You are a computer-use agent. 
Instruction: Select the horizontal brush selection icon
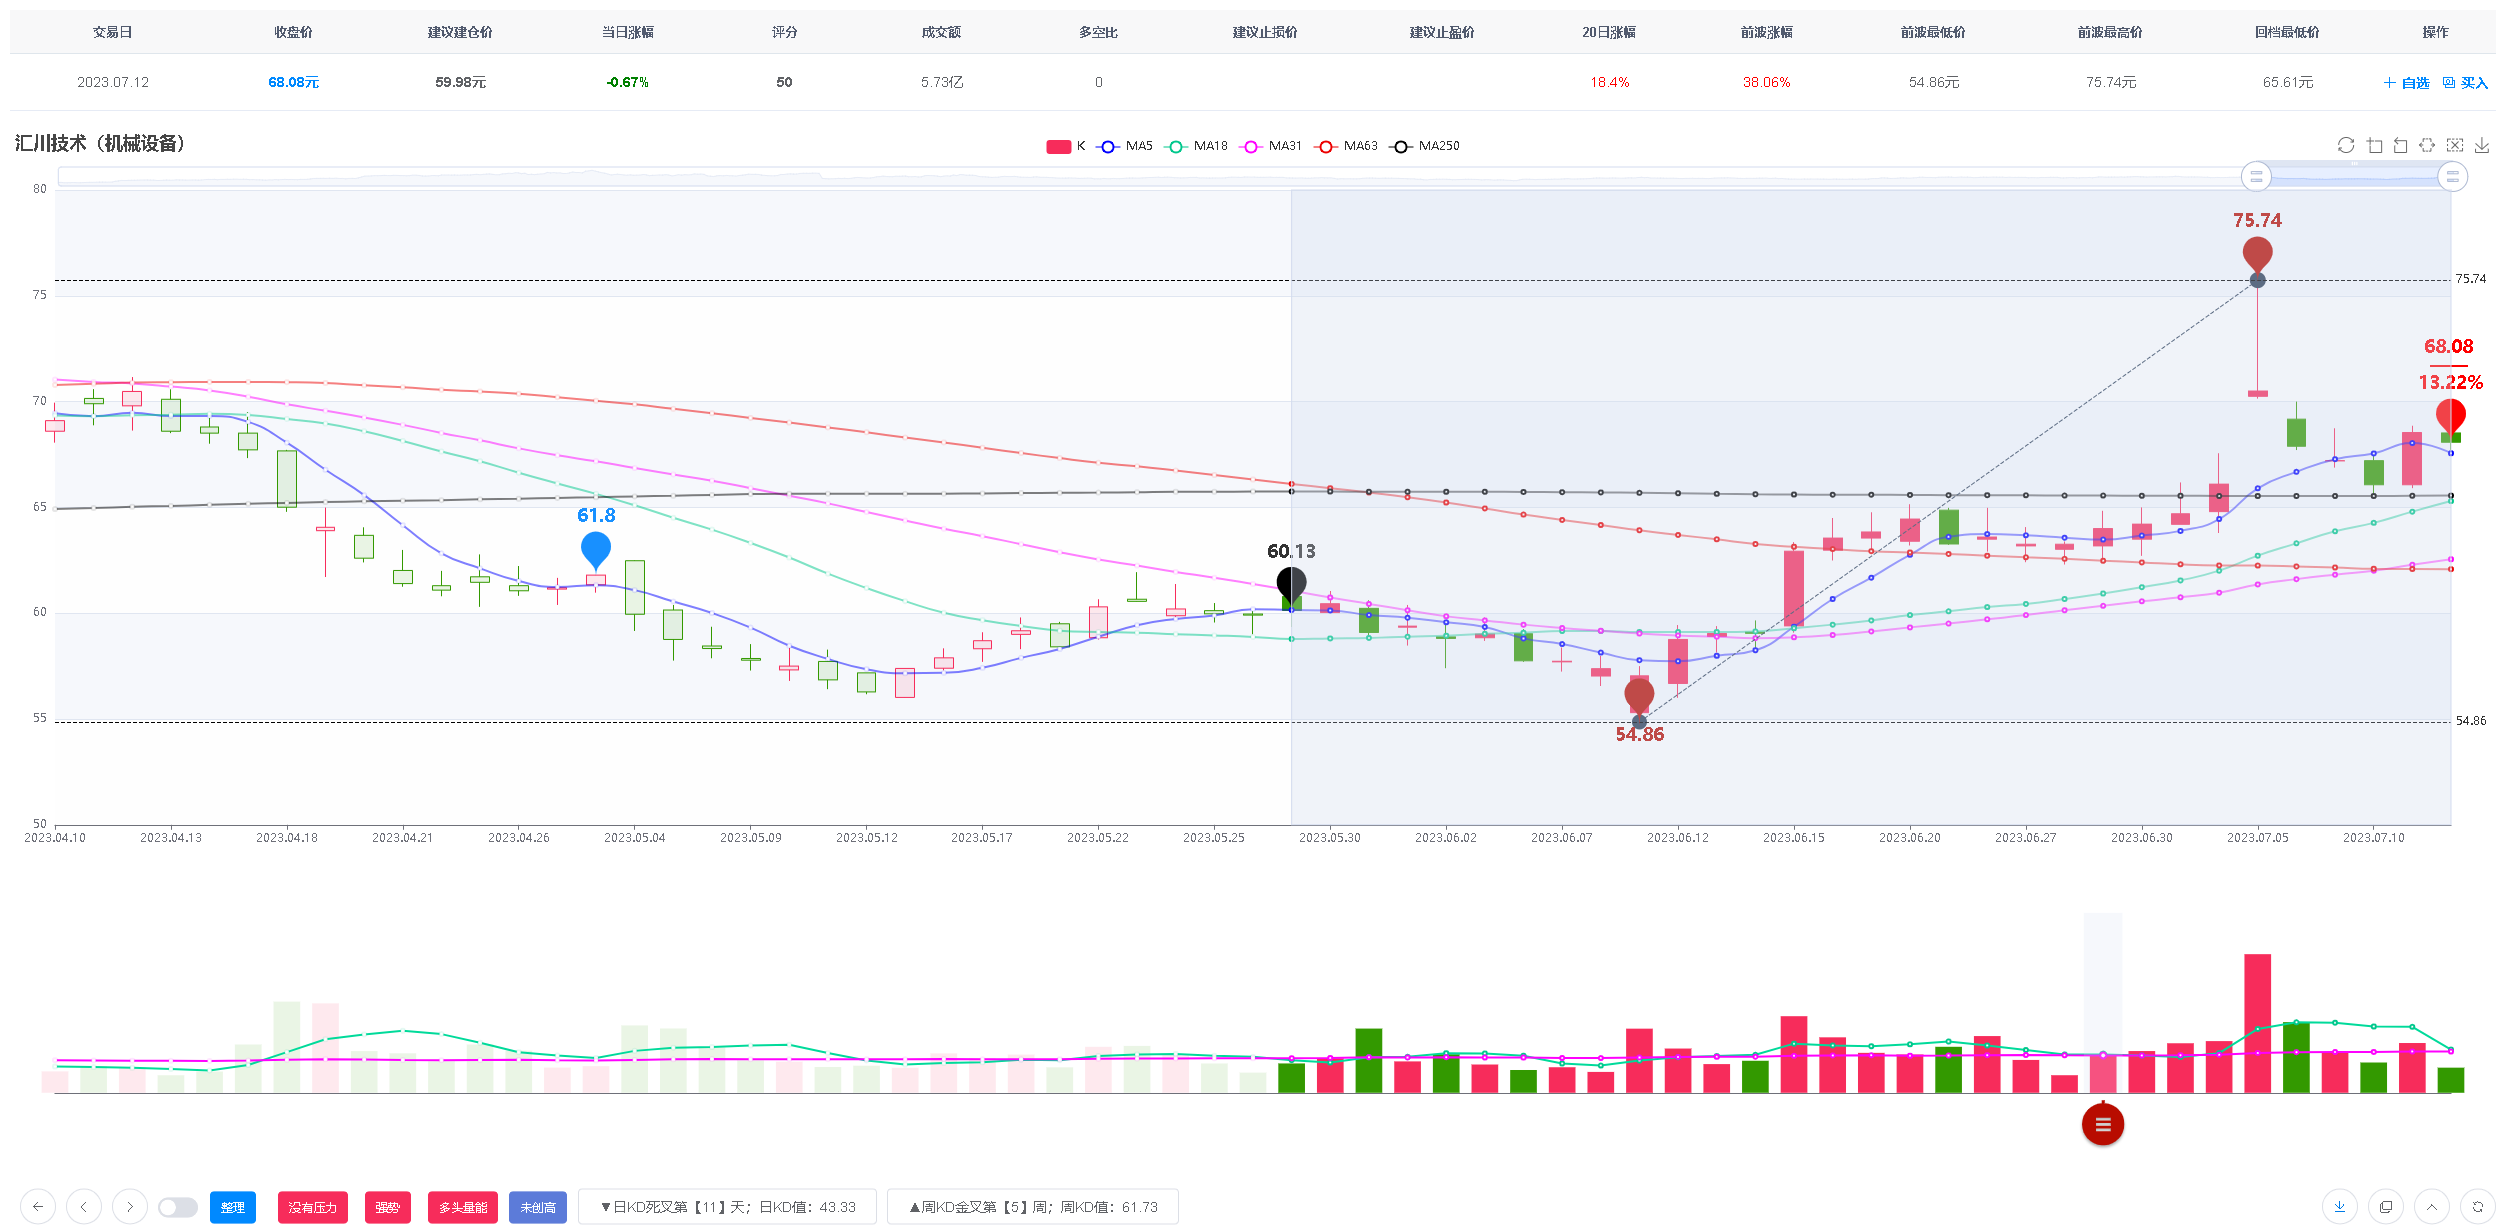click(x=2427, y=145)
